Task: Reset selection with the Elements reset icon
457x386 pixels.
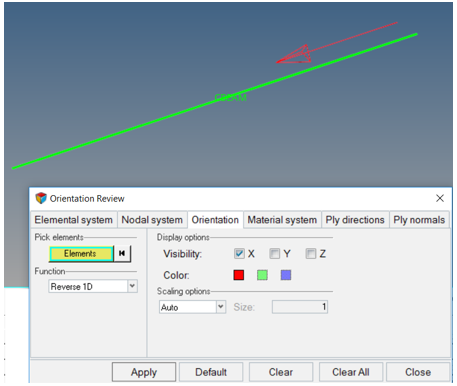Action: coord(122,254)
